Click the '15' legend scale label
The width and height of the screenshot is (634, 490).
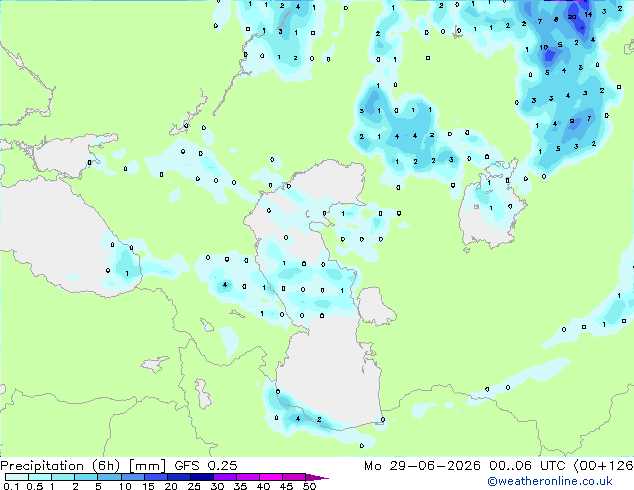[x=148, y=486]
